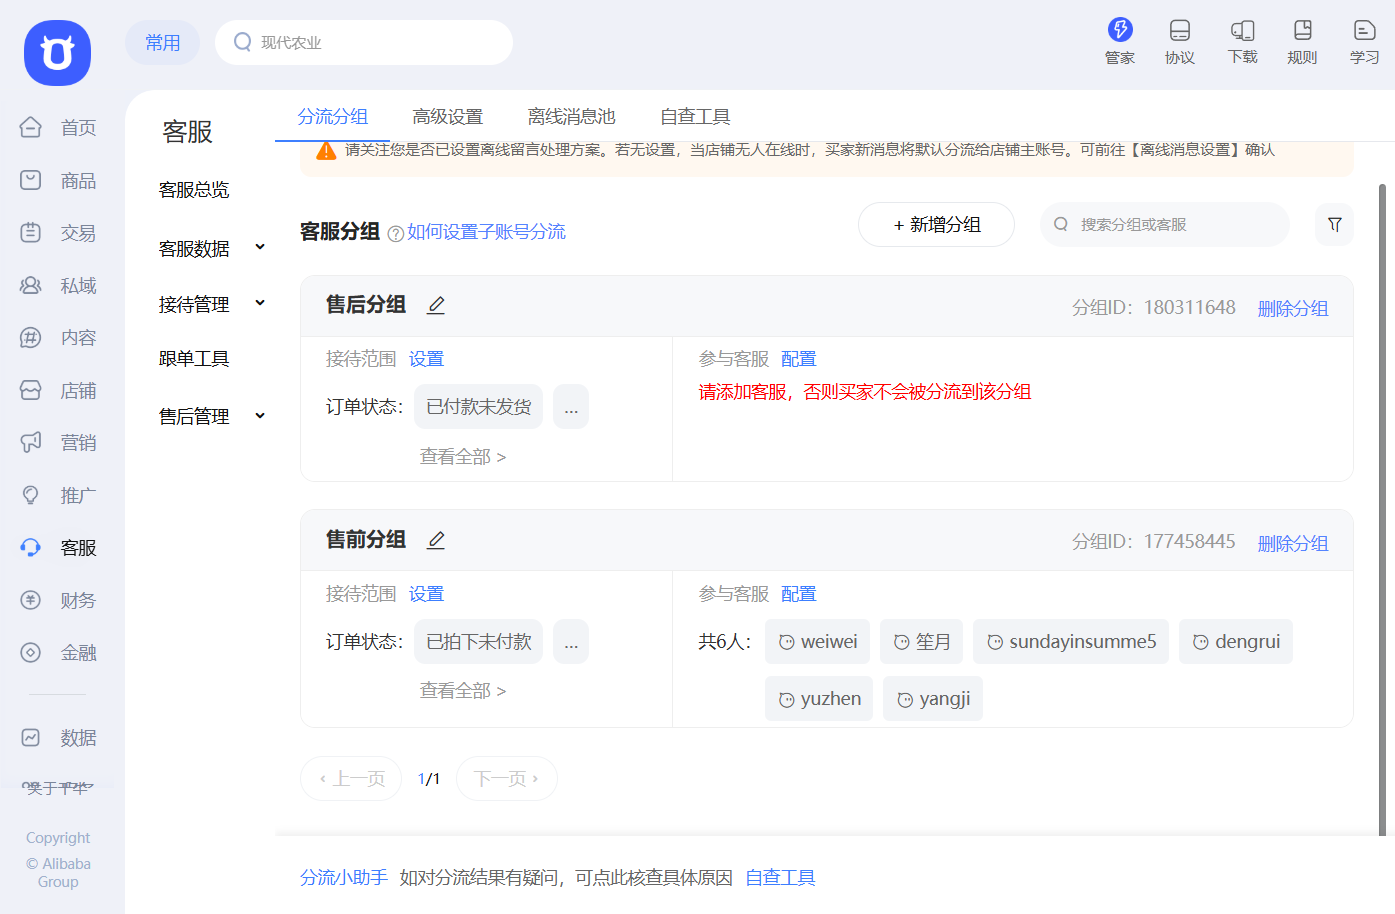Open 营销 in the left sidebar

tap(58, 443)
